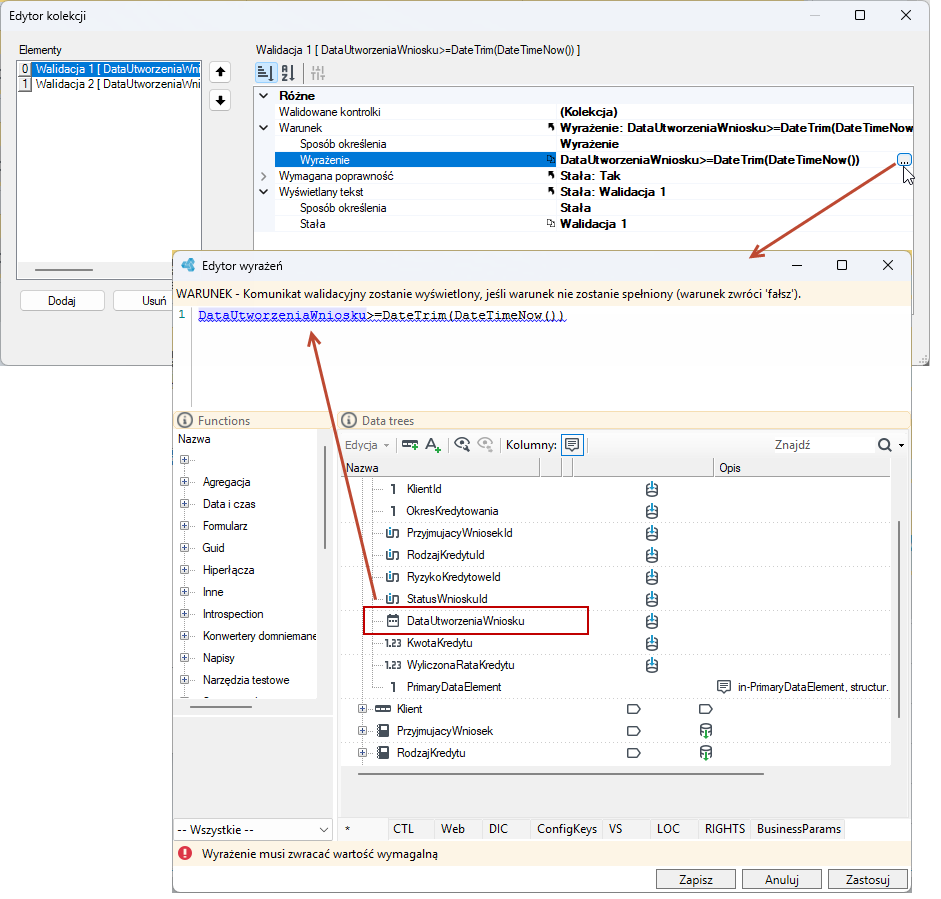Open the property pages sliders icon
Viewport: 941px width, 899px height.
(317, 73)
